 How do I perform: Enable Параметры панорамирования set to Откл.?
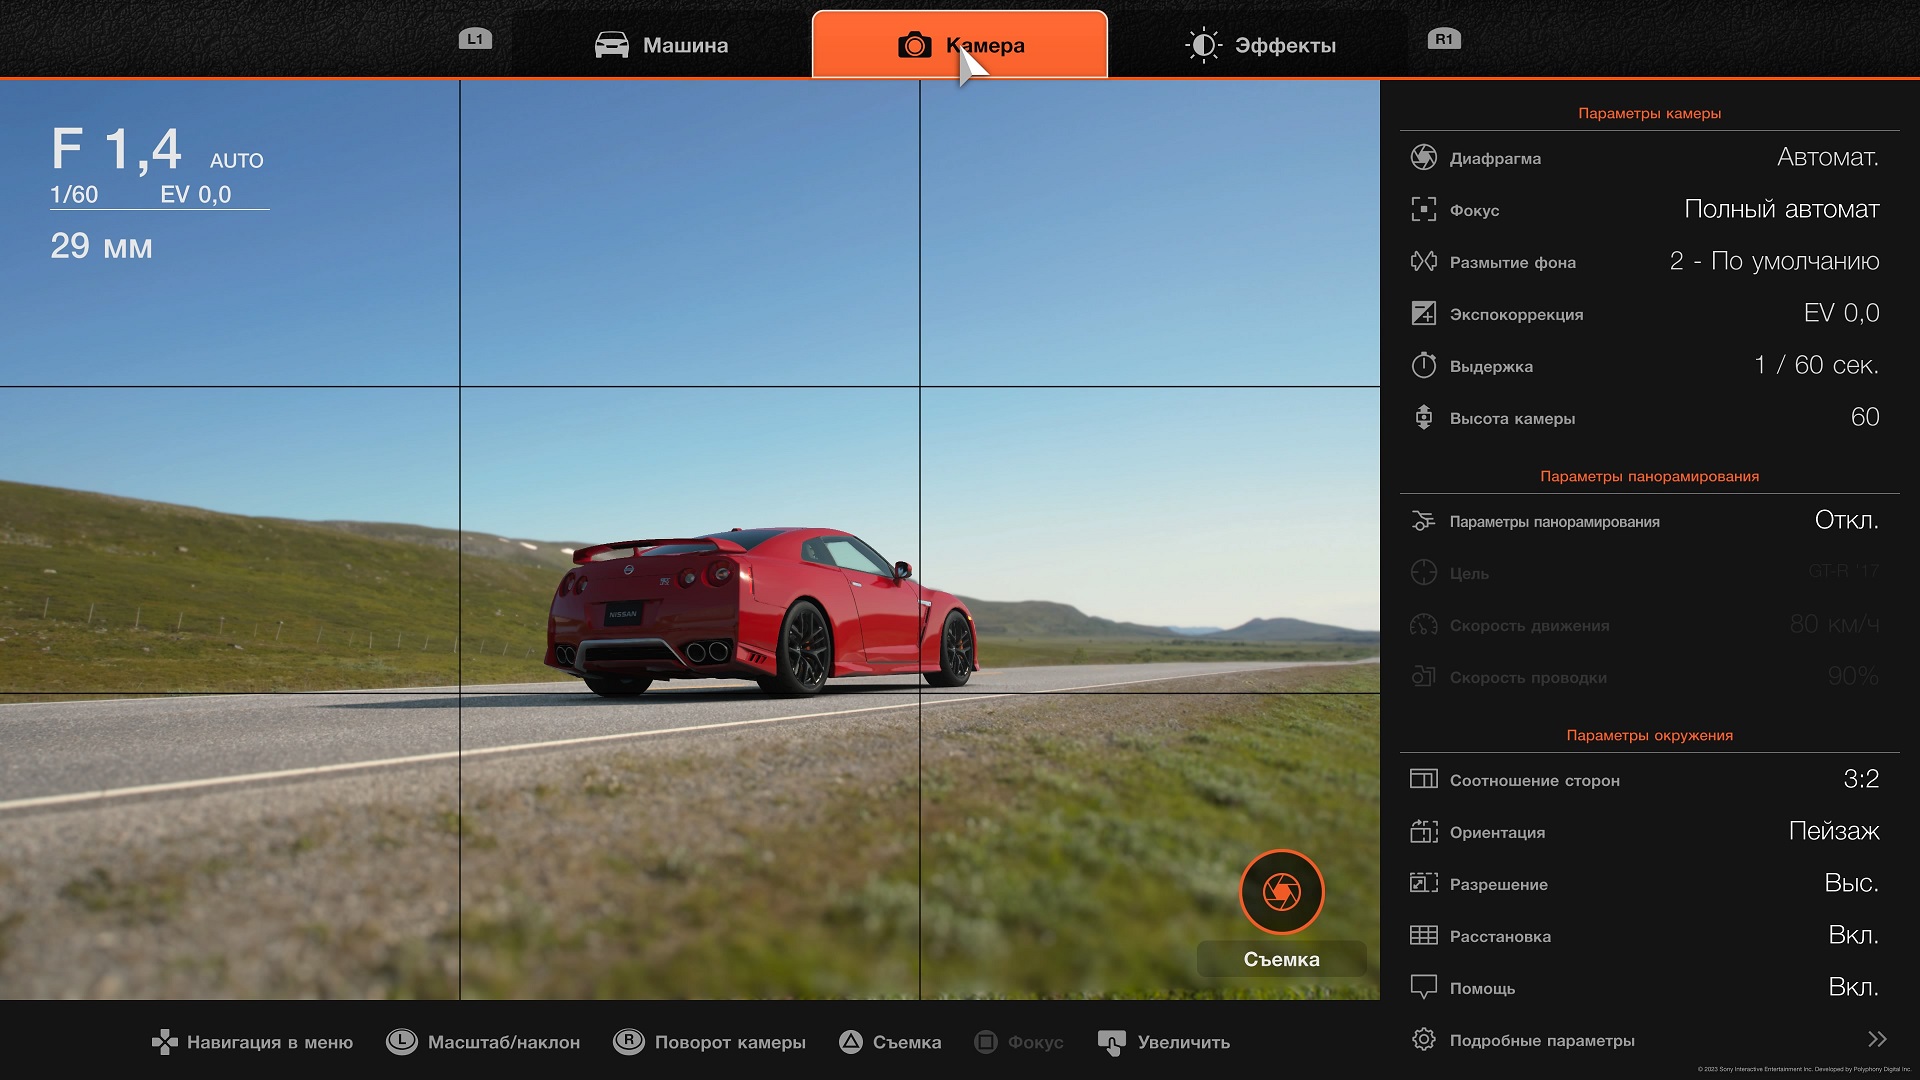(1845, 521)
